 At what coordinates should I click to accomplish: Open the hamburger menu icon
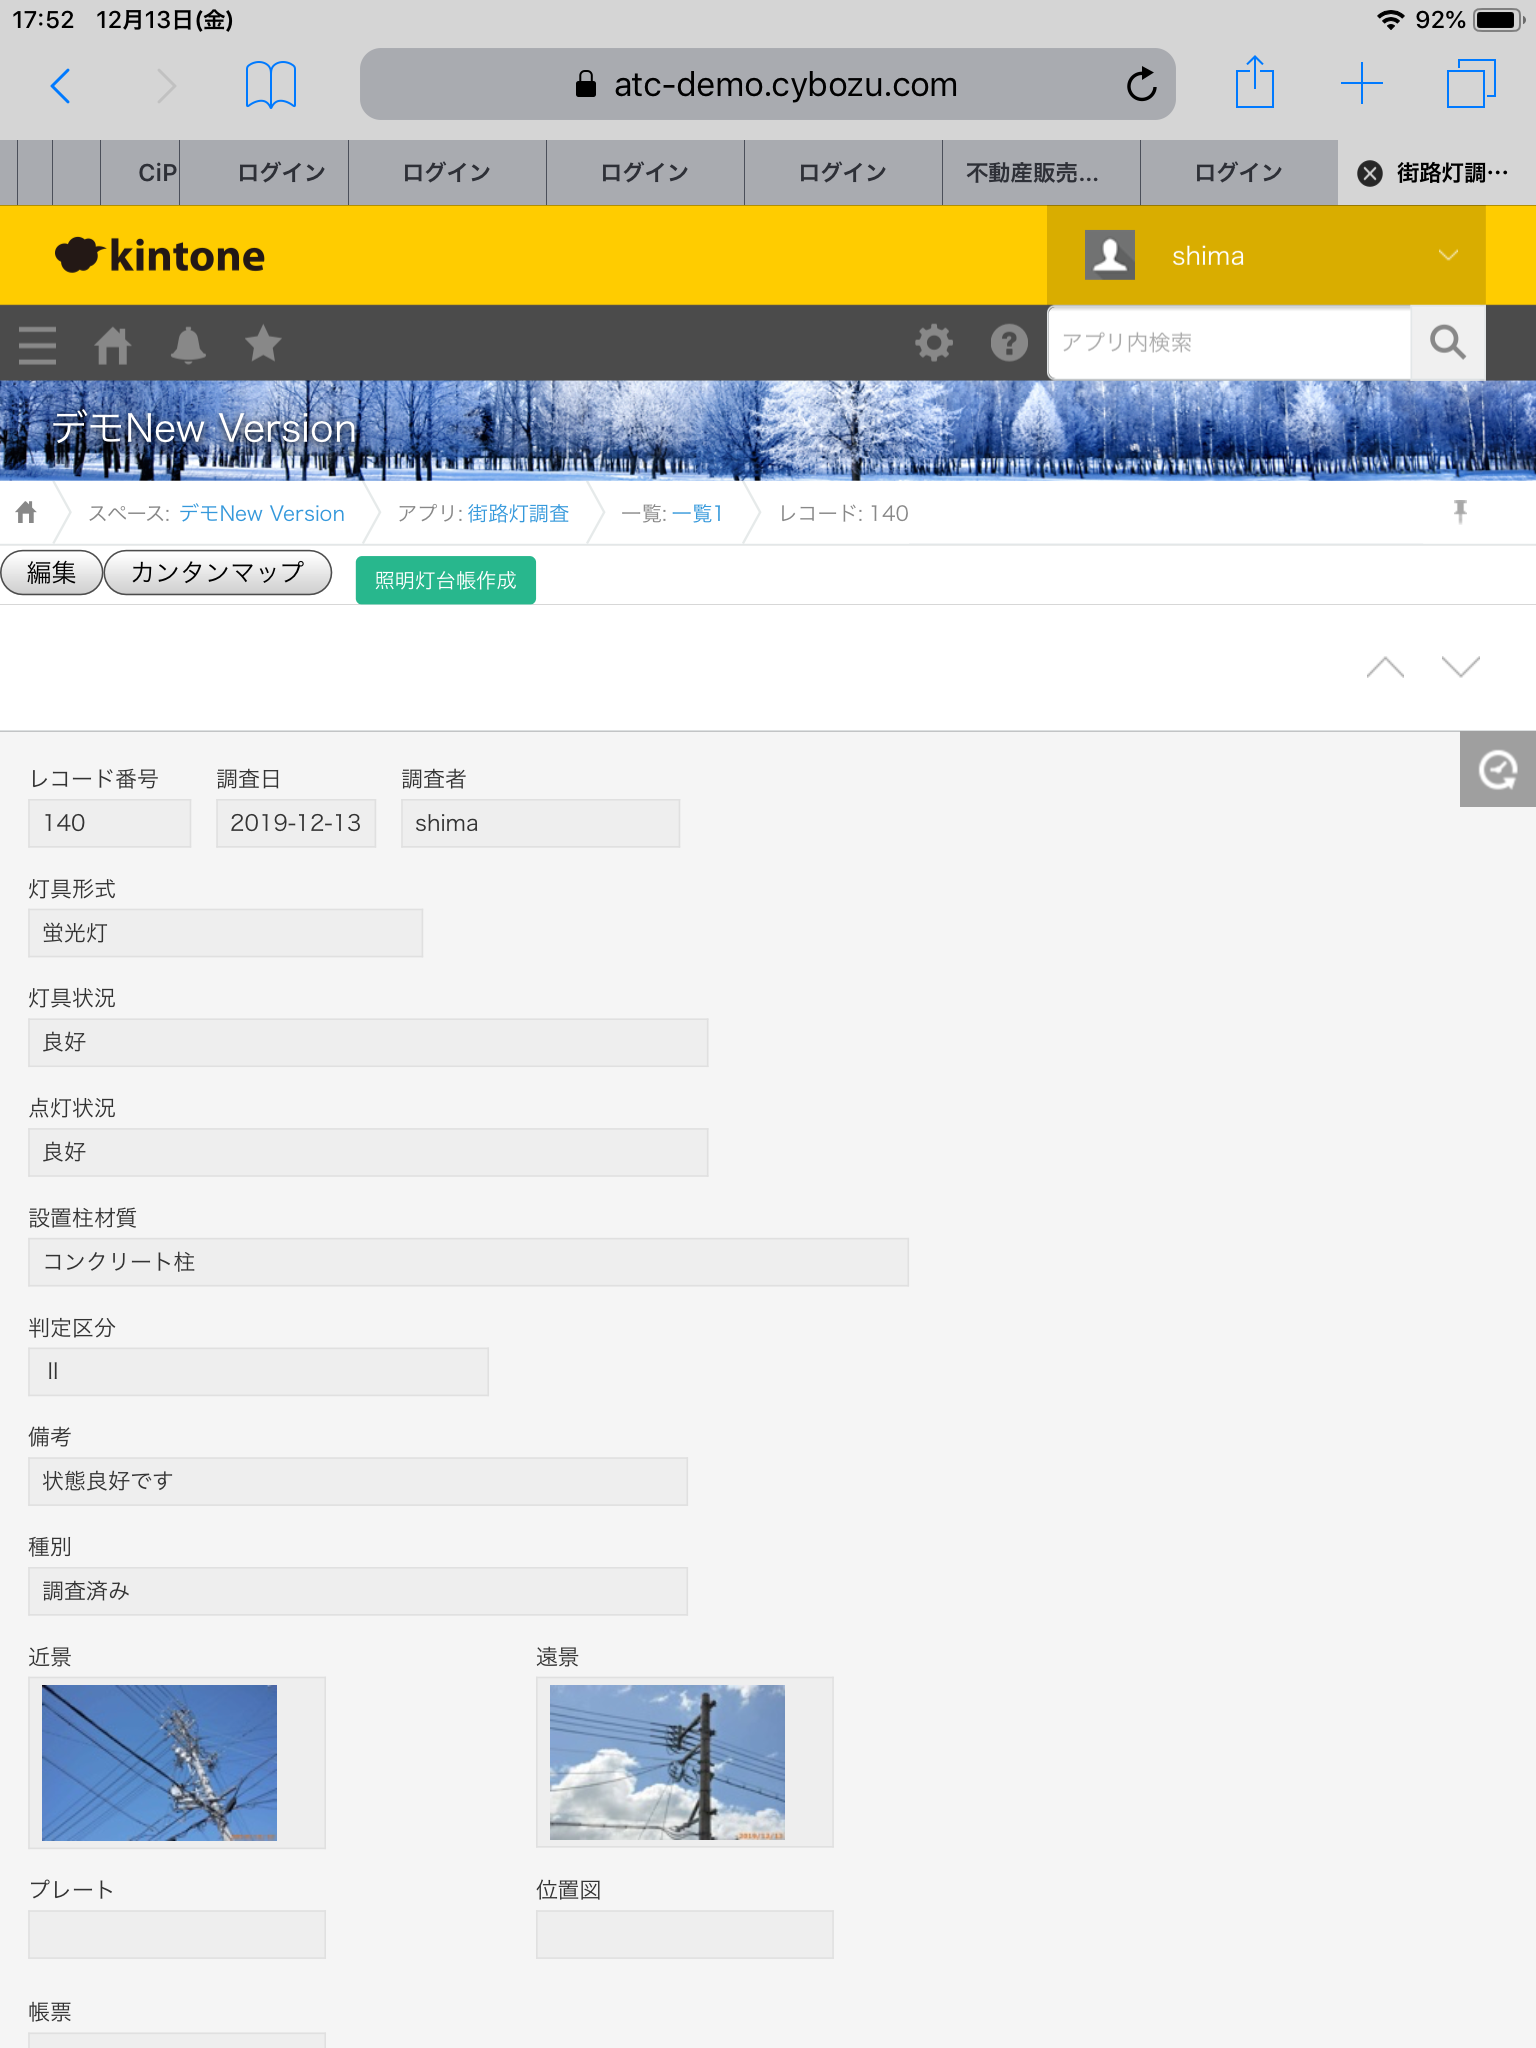pyautogui.click(x=38, y=345)
